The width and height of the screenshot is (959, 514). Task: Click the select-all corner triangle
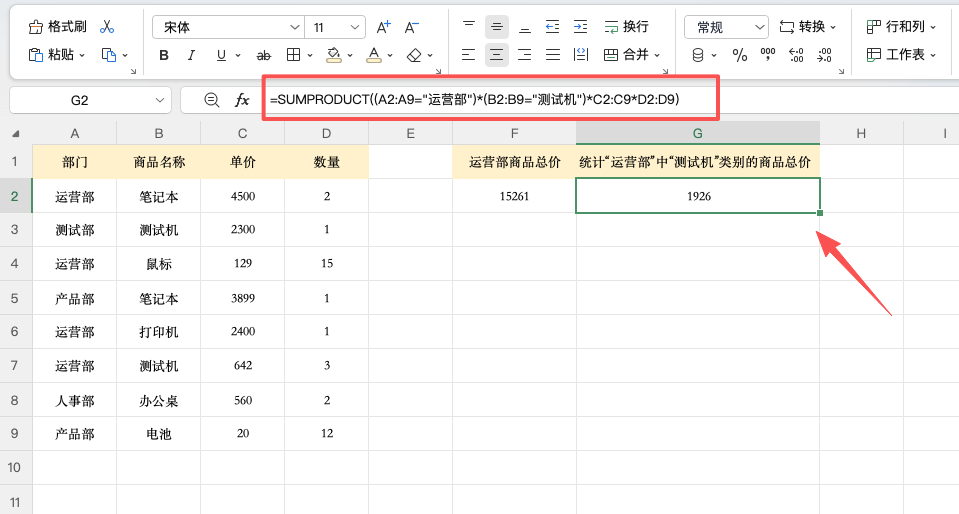[16, 133]
